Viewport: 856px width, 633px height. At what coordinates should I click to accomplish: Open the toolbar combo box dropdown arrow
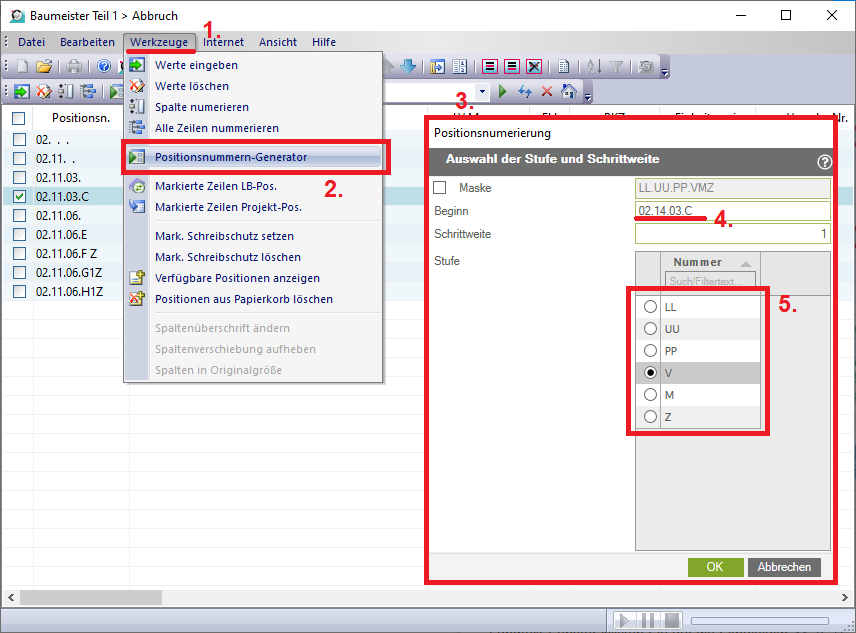pyautogui.click(x=483, y=92)
